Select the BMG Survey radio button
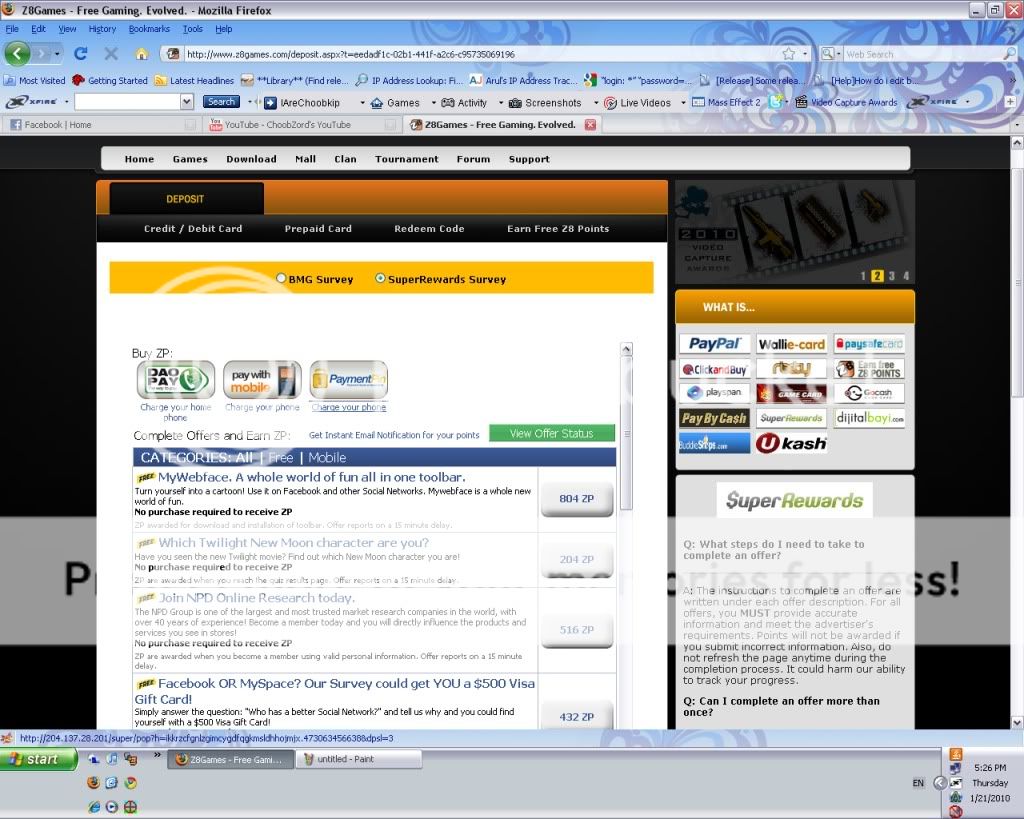The width and height of the screenshot is (1024, 819). click(282, 279)
